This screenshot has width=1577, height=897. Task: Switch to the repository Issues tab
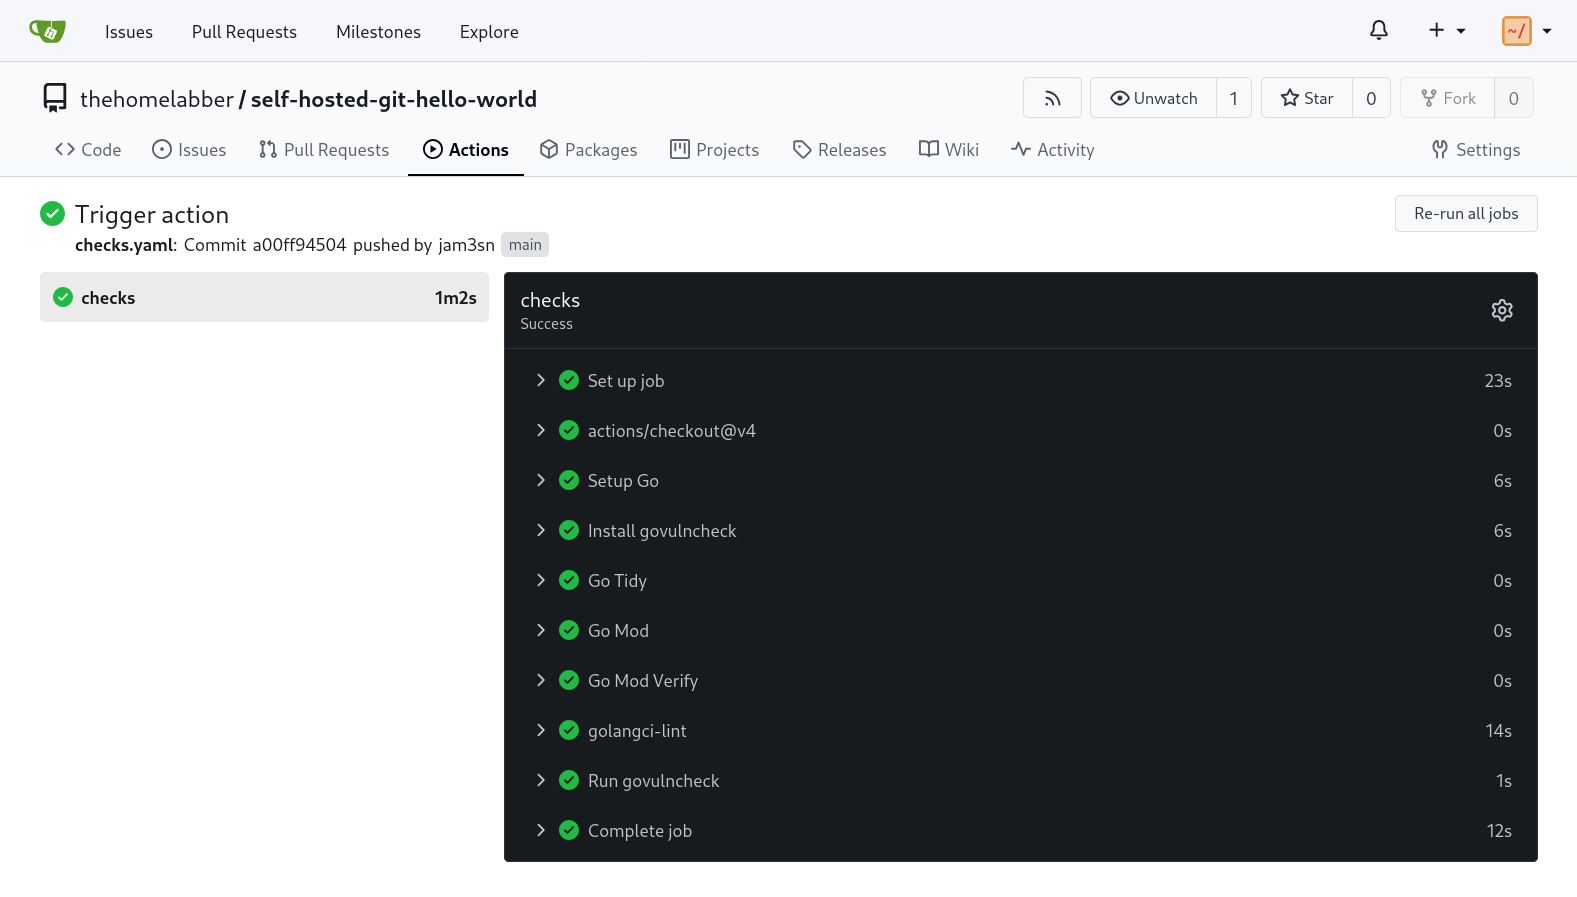click(x=189, y=150)
